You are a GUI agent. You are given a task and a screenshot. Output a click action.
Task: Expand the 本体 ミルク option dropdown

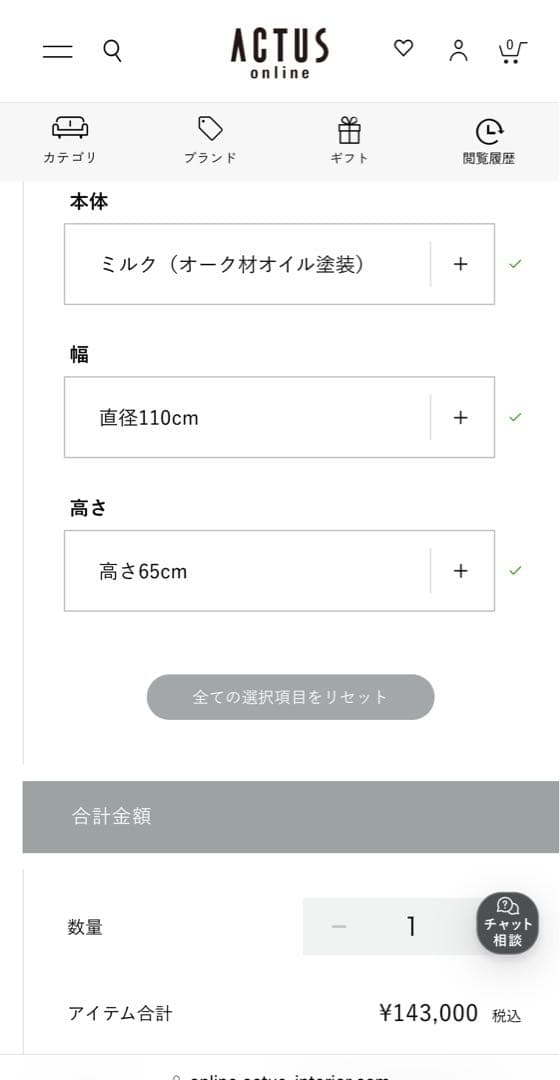pyautogui.click(x=279, y=264)
